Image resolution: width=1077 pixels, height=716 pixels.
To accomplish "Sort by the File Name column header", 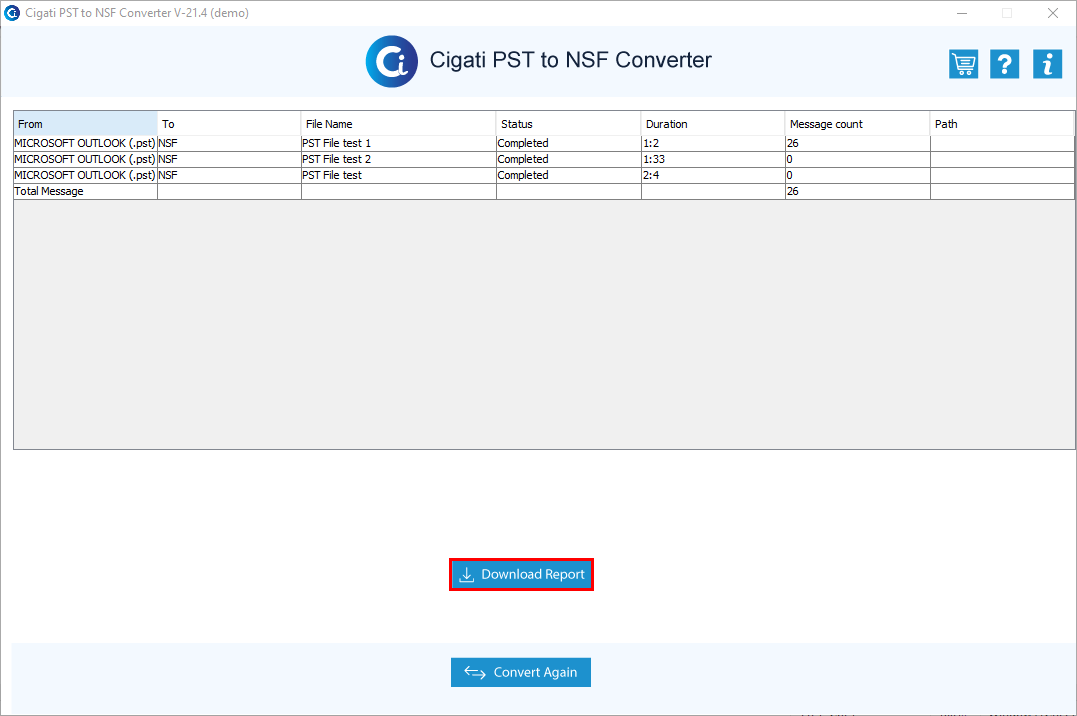I will coord(398,124).
